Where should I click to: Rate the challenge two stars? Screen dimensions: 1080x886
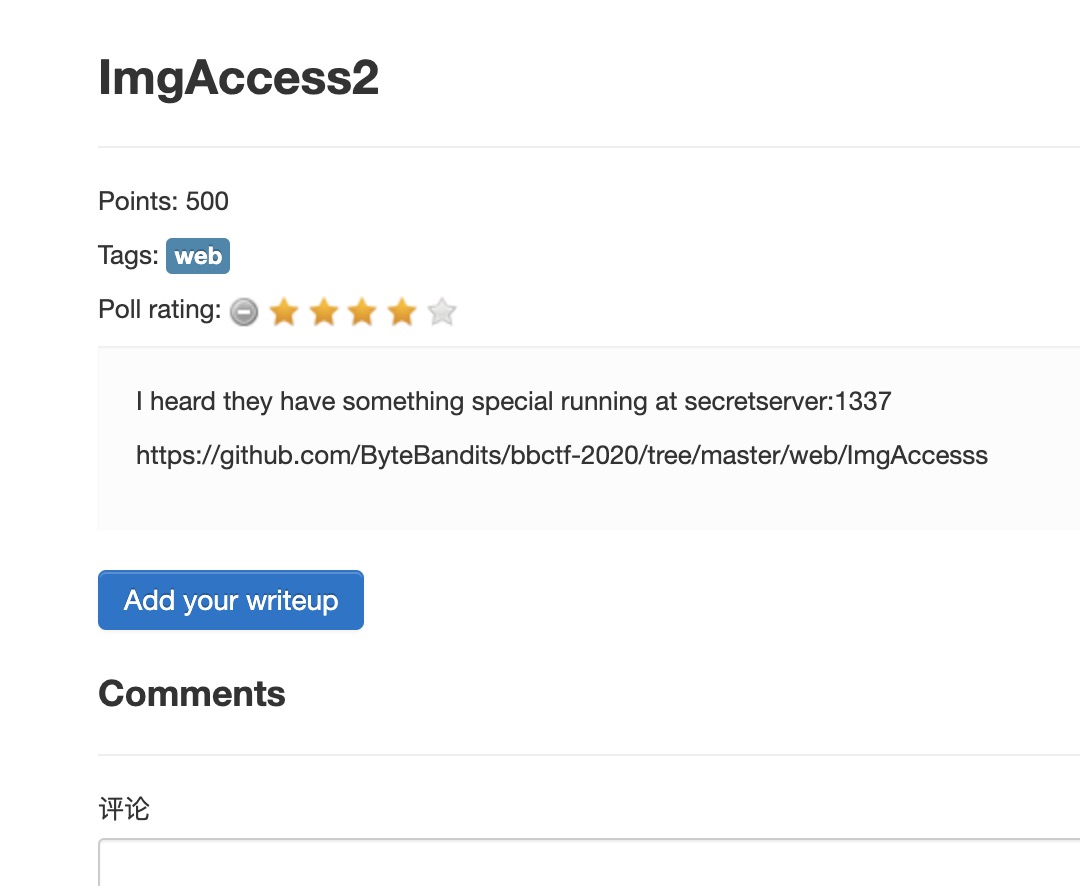tap(323, 313)
